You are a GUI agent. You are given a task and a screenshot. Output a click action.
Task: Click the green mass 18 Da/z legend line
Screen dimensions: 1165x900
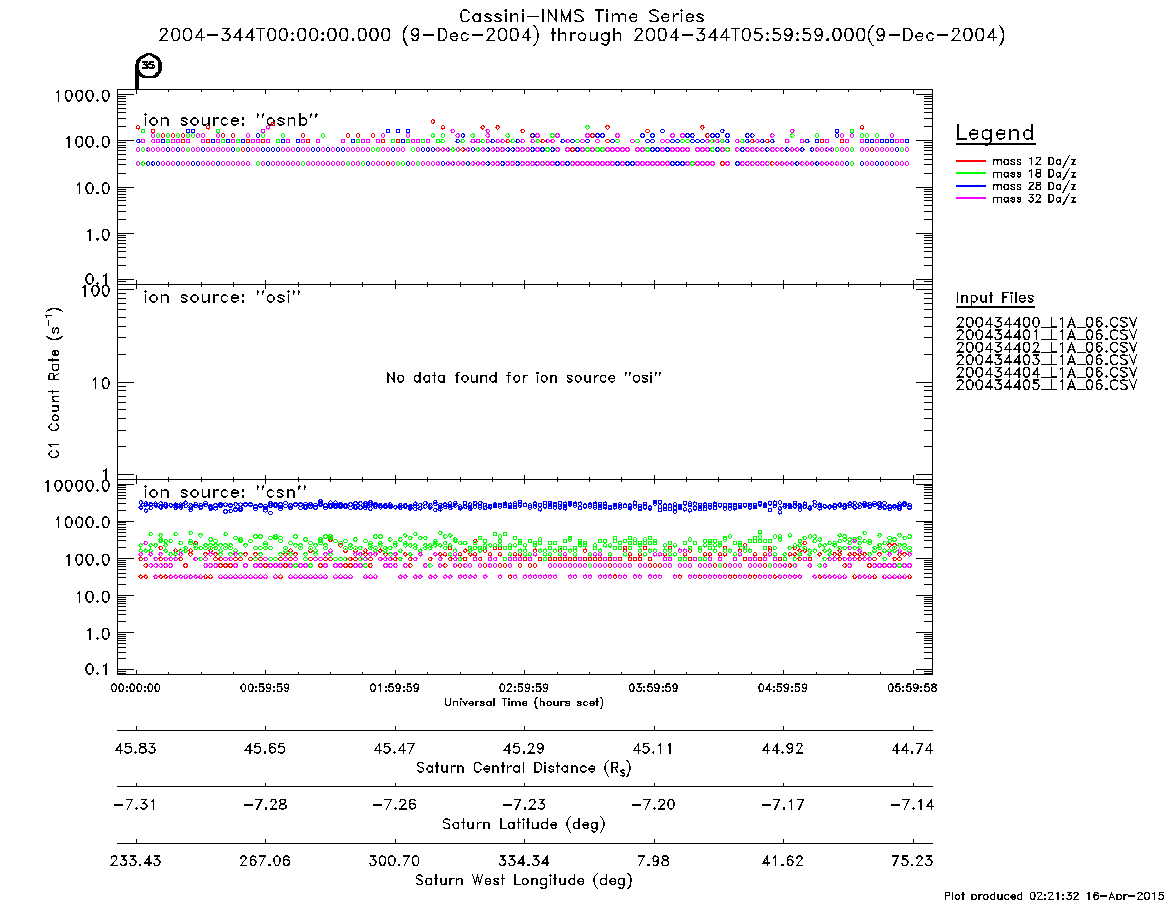[x=970, y=174]
